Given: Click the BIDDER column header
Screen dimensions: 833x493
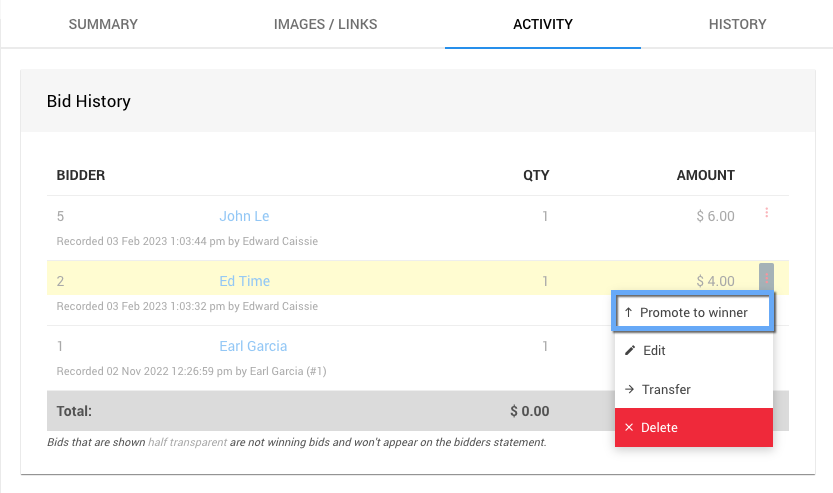Looking at the screenshot, I should (81, 175).
